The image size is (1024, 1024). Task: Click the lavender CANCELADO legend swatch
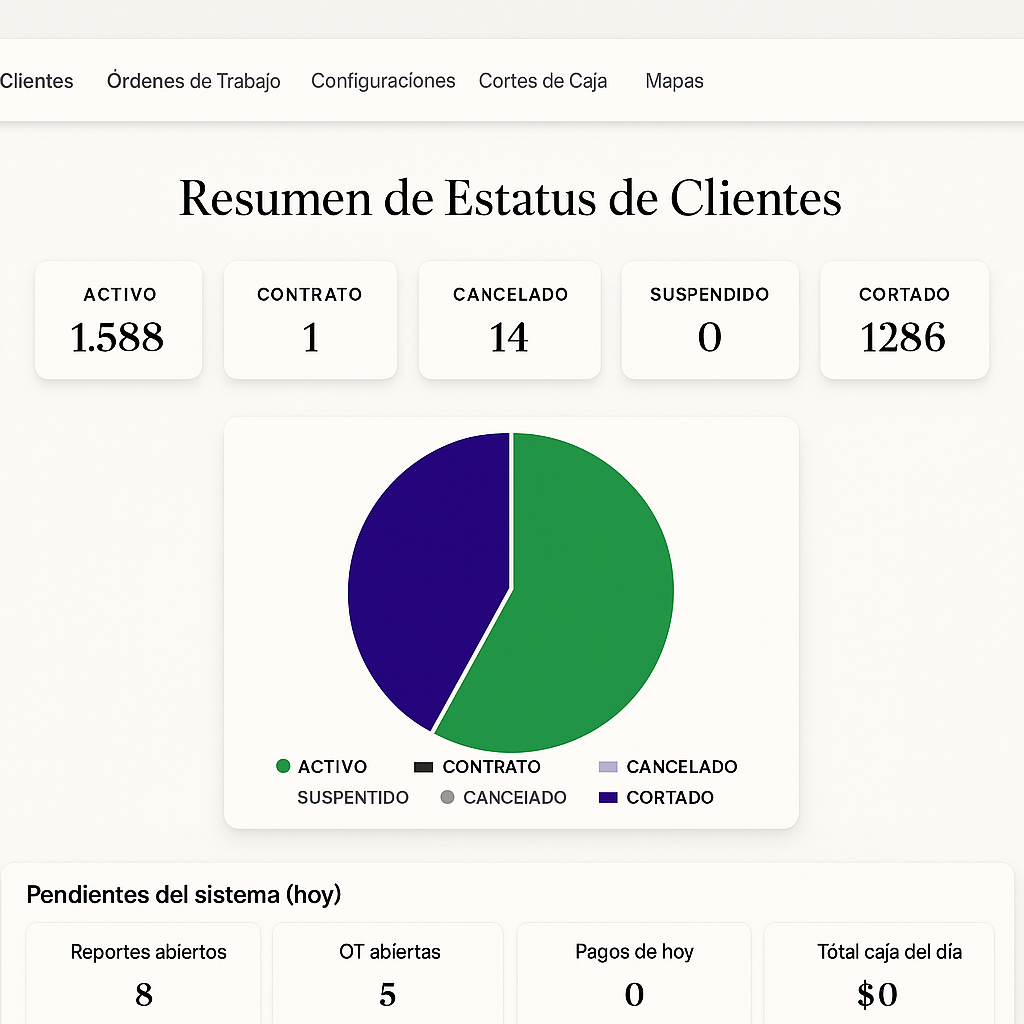(608, 767)
